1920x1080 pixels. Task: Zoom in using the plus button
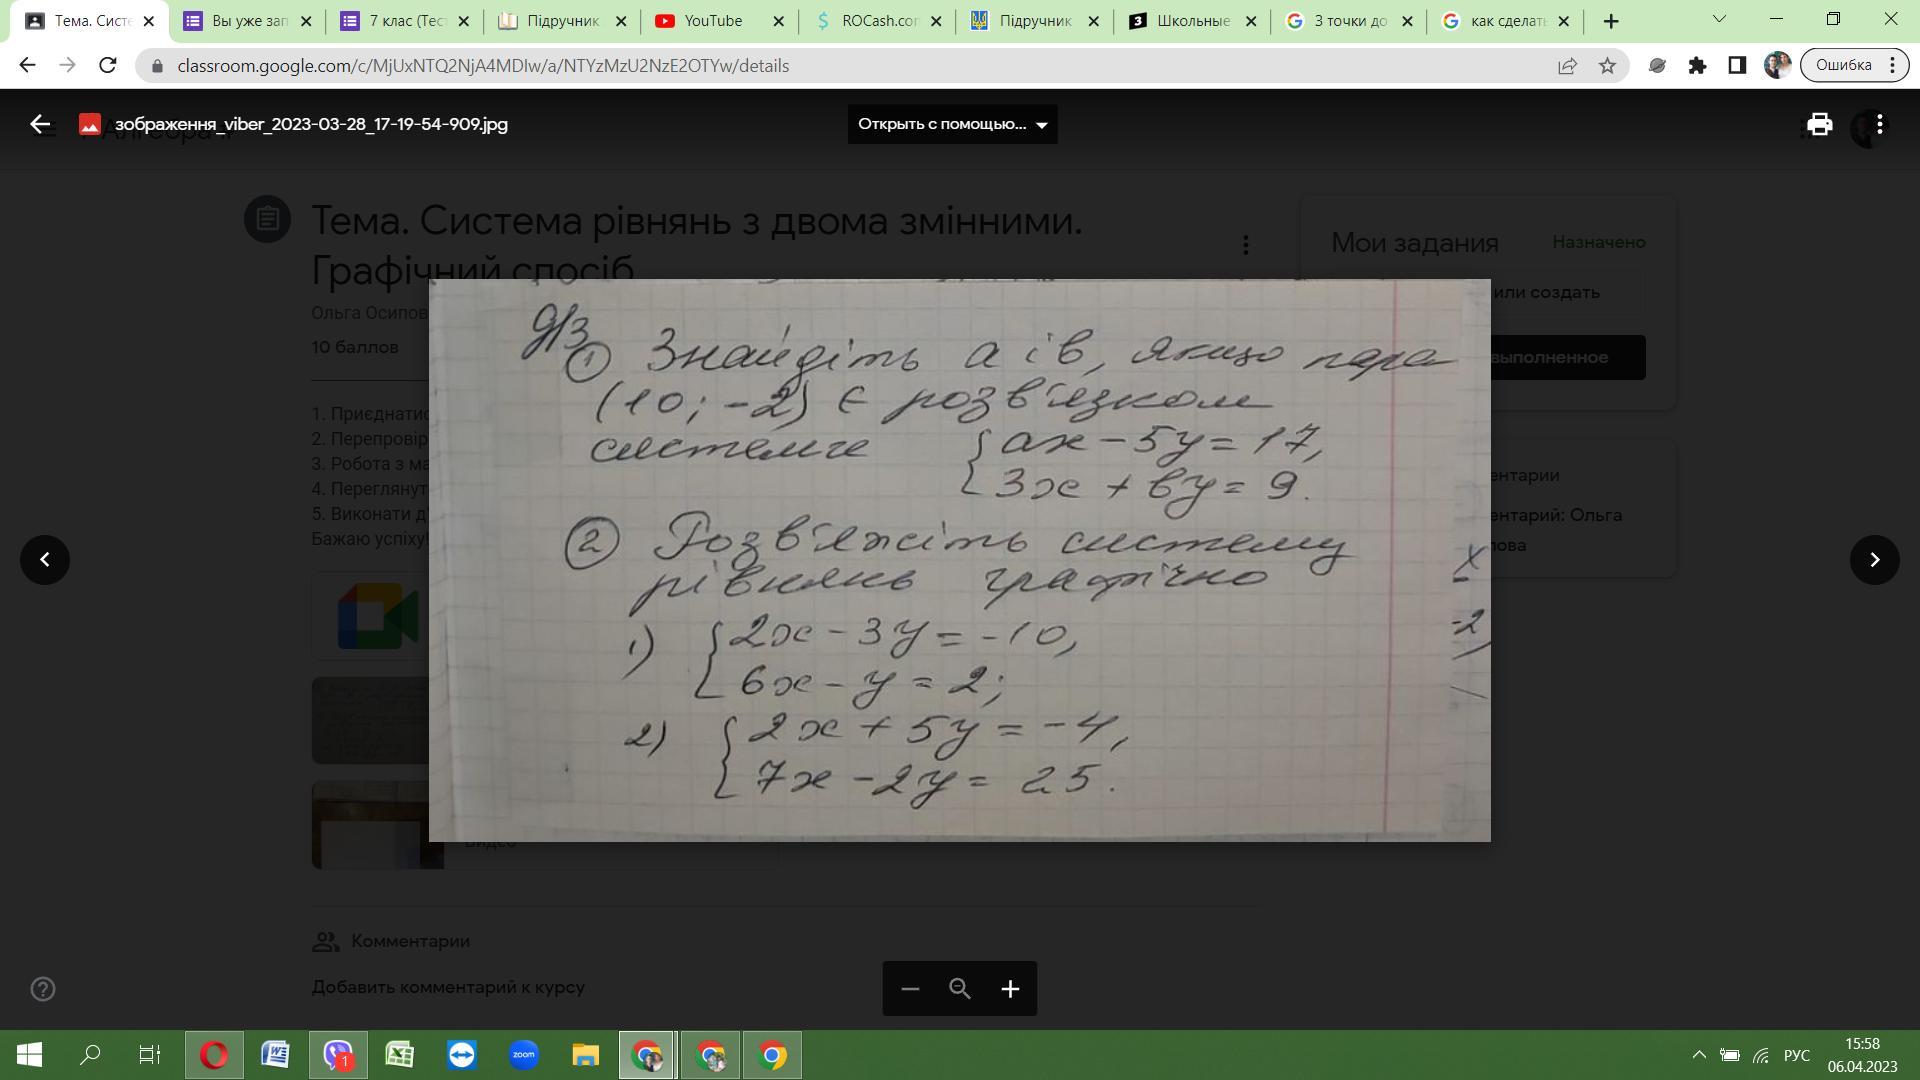tap(1010, 989)
